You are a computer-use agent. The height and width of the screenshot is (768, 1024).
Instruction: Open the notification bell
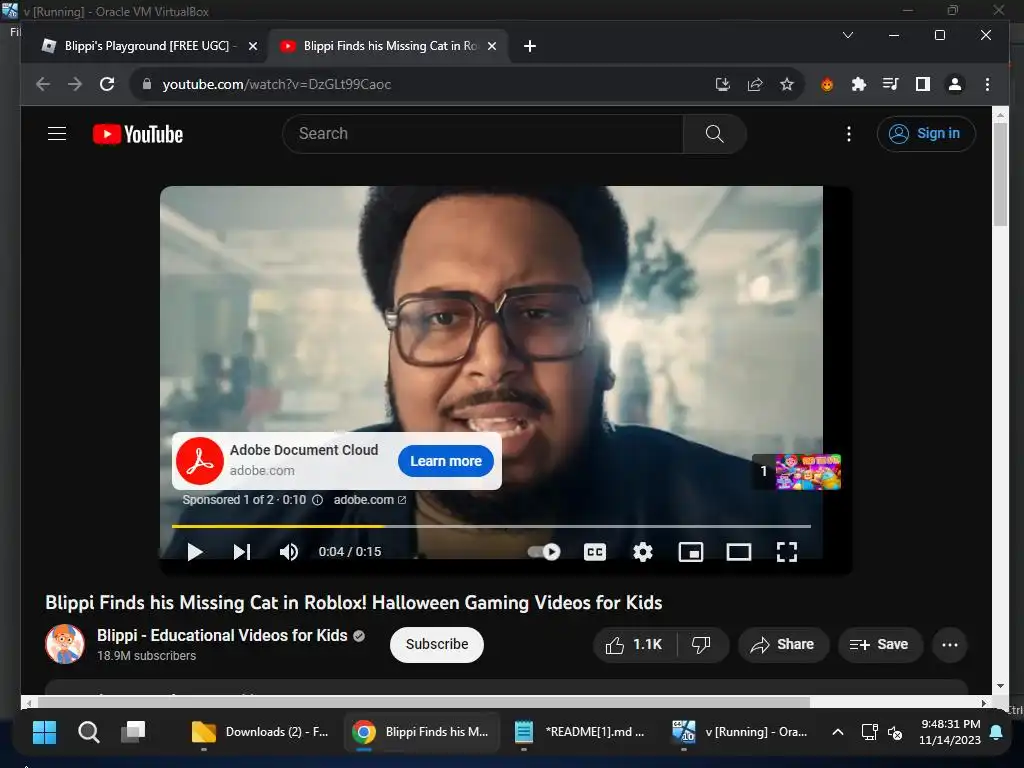click(x=996, y=732)
